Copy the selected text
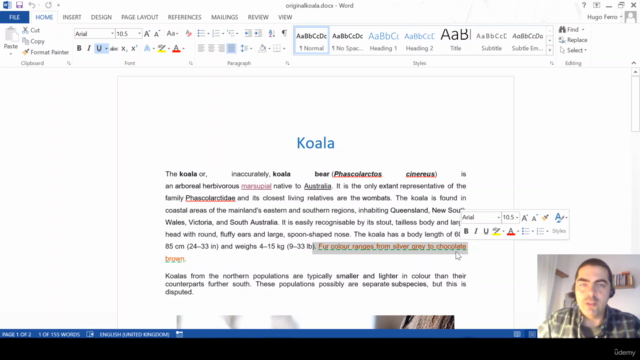 33,41
